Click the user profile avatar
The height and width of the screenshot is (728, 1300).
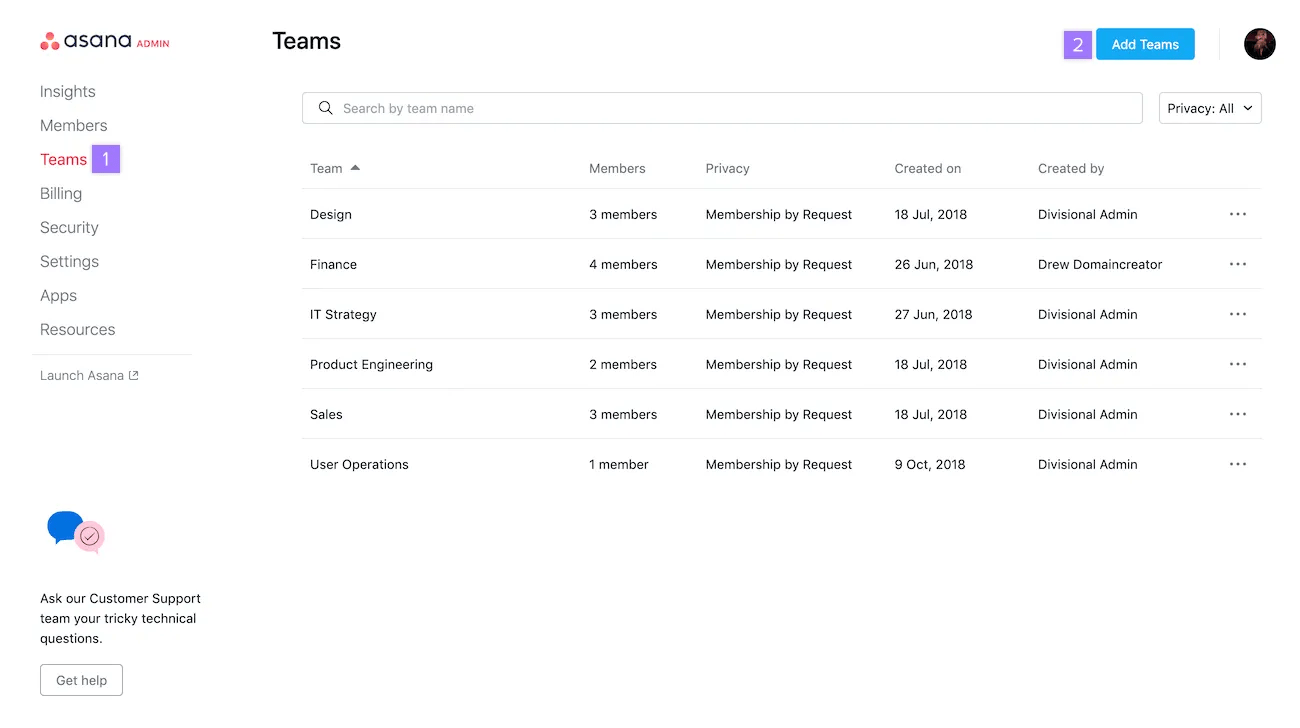point(1259,44)
